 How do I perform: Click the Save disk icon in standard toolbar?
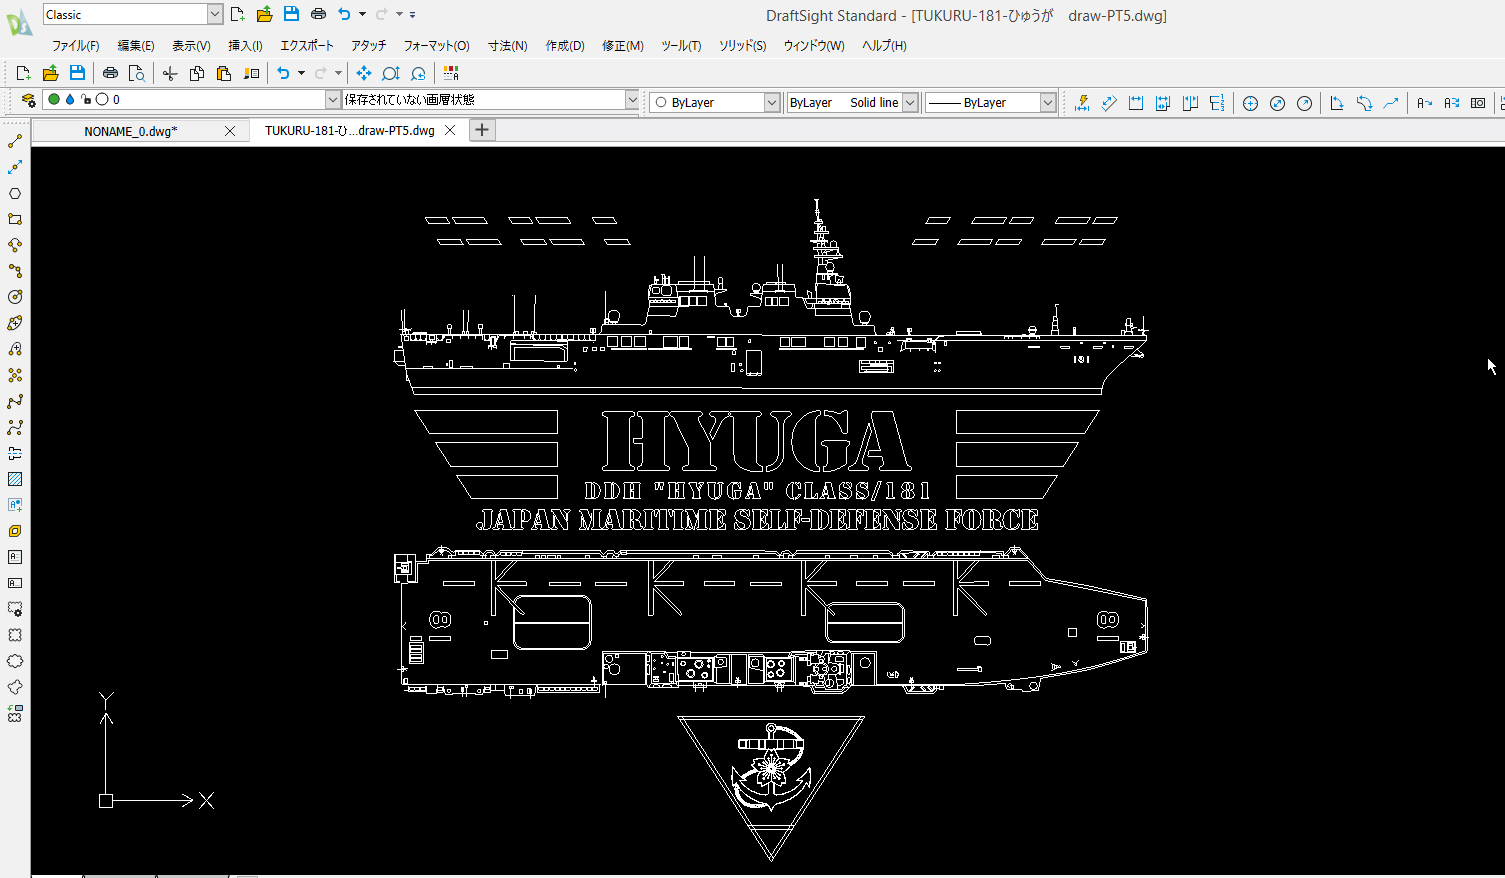(77, 73)
